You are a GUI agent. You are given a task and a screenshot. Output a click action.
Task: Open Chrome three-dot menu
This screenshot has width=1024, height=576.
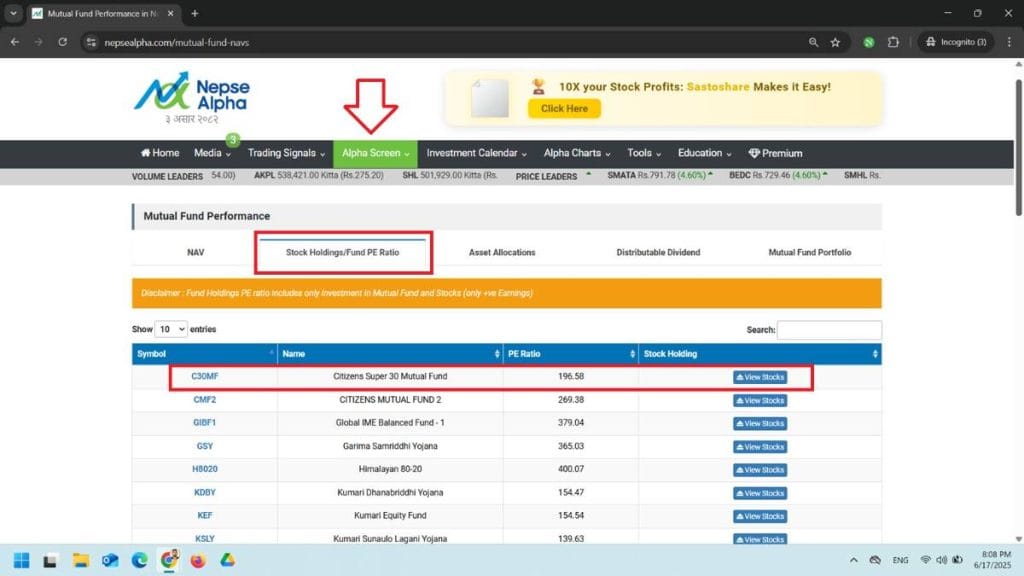pyautogui.click(x=1009, y=42)
